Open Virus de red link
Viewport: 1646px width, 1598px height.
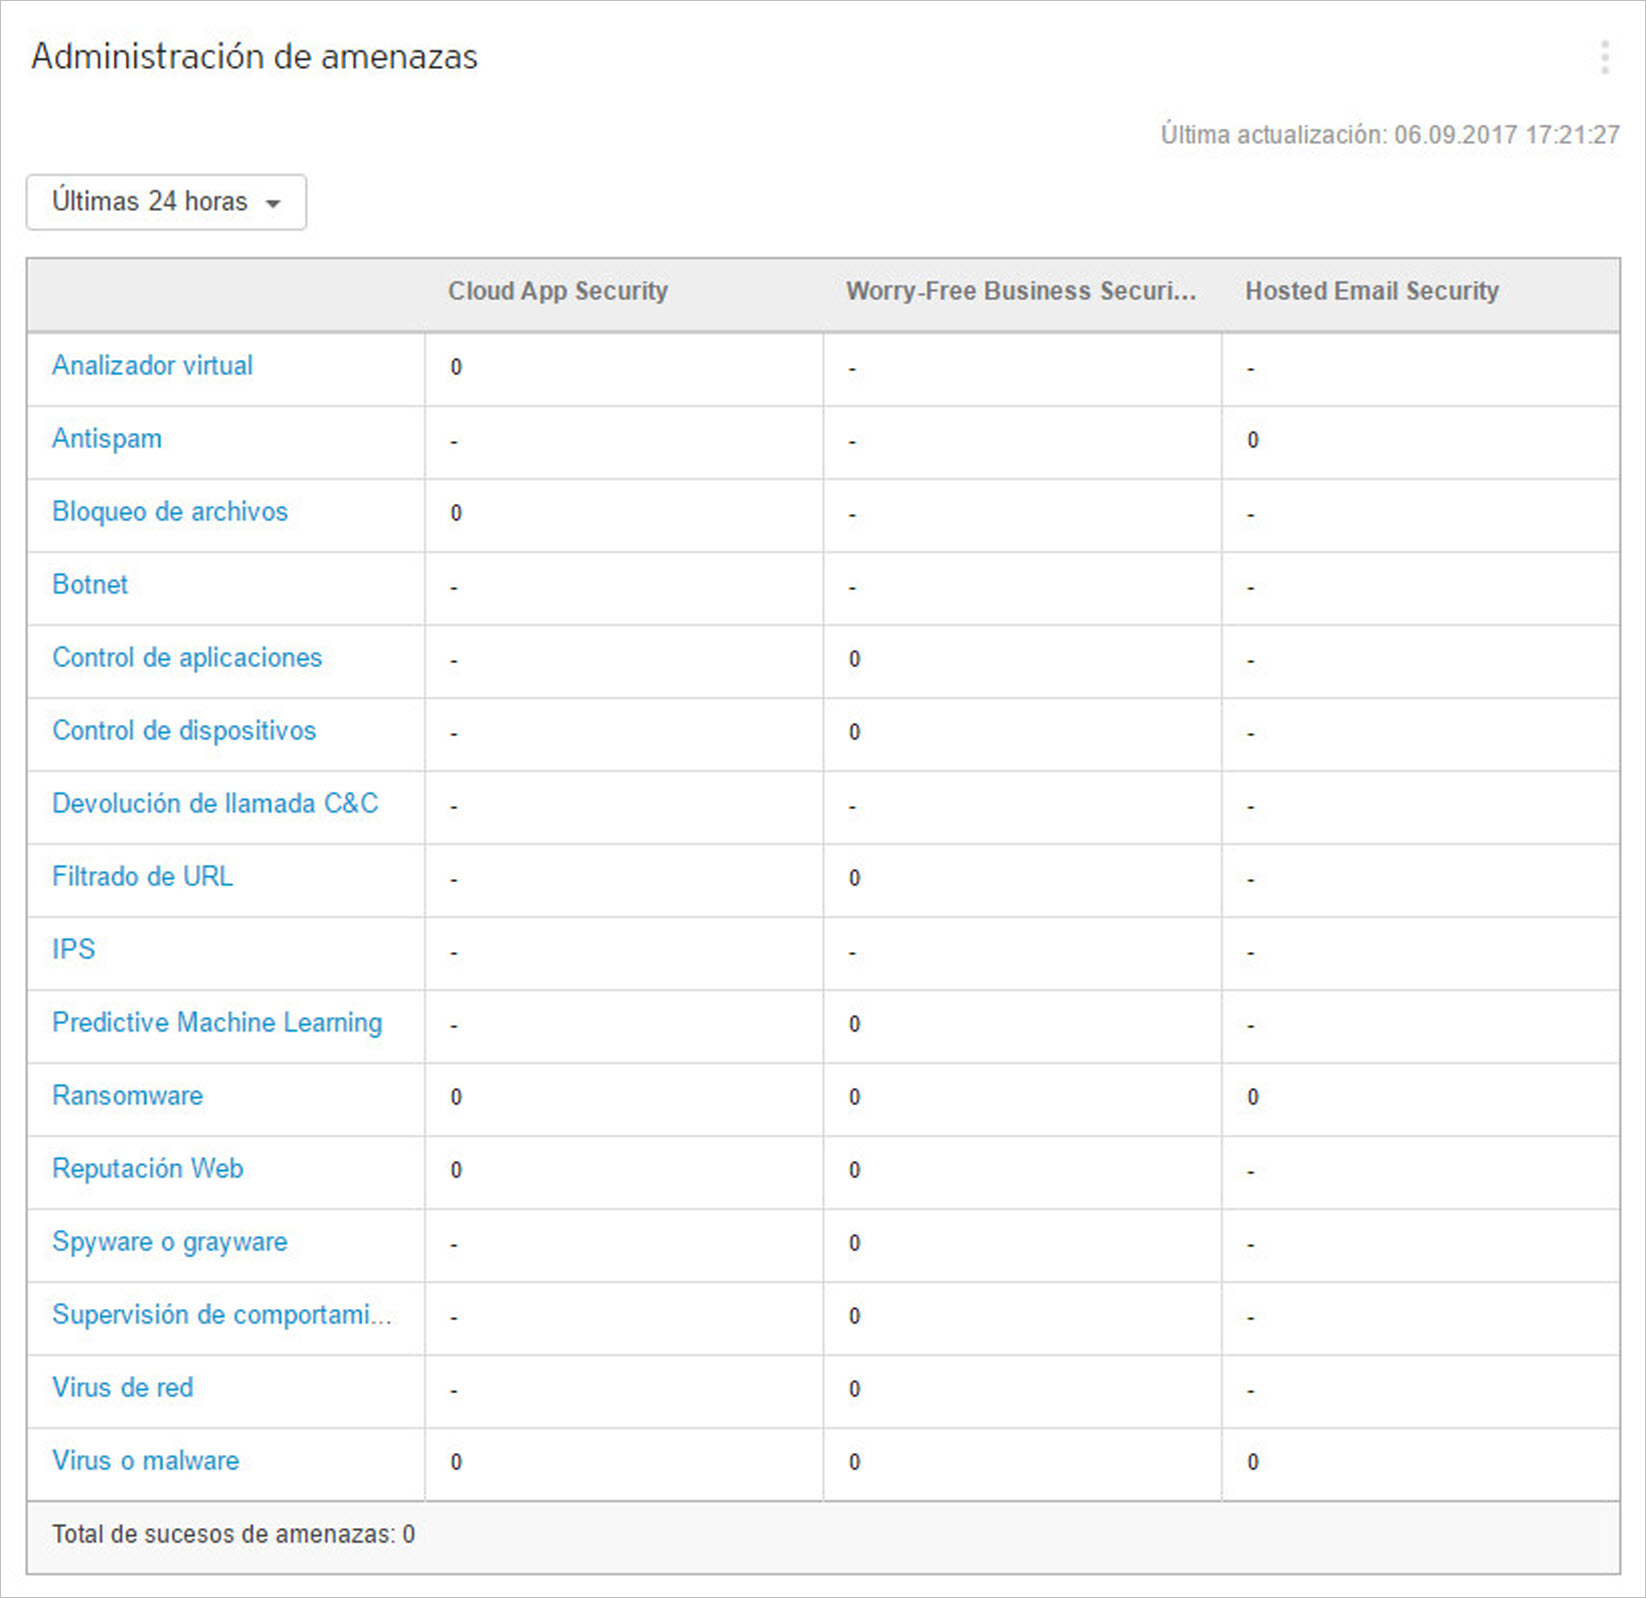[x=123, y=1388]
